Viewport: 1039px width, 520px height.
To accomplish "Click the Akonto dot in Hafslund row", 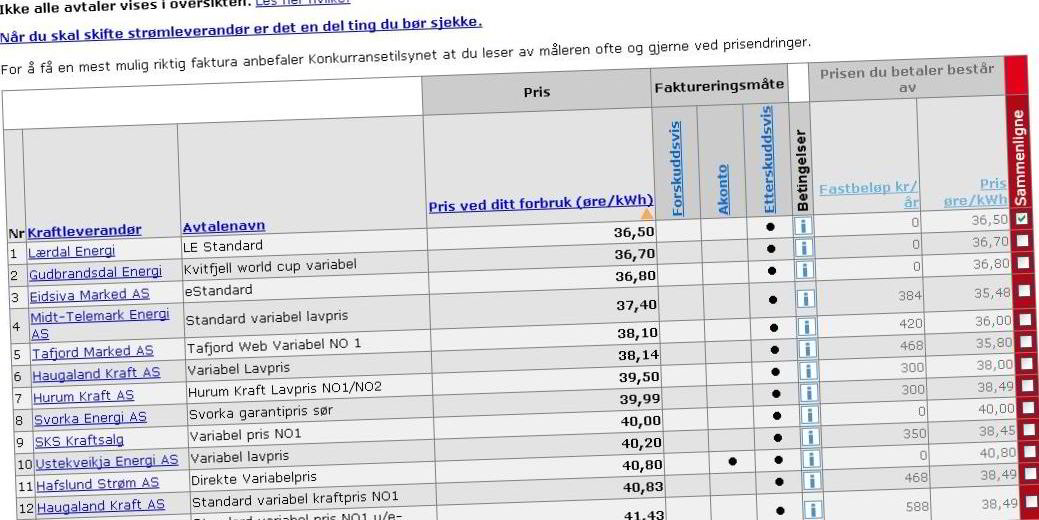I will tap(732, 461).
